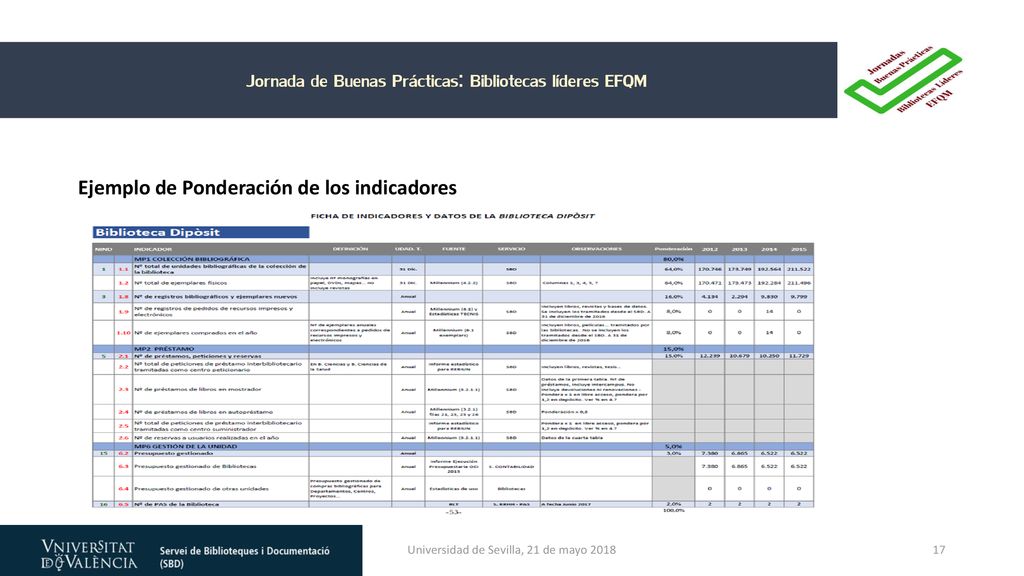Click 'Nº de préstamos de libros en autopréstamo'

click(204, 412)
